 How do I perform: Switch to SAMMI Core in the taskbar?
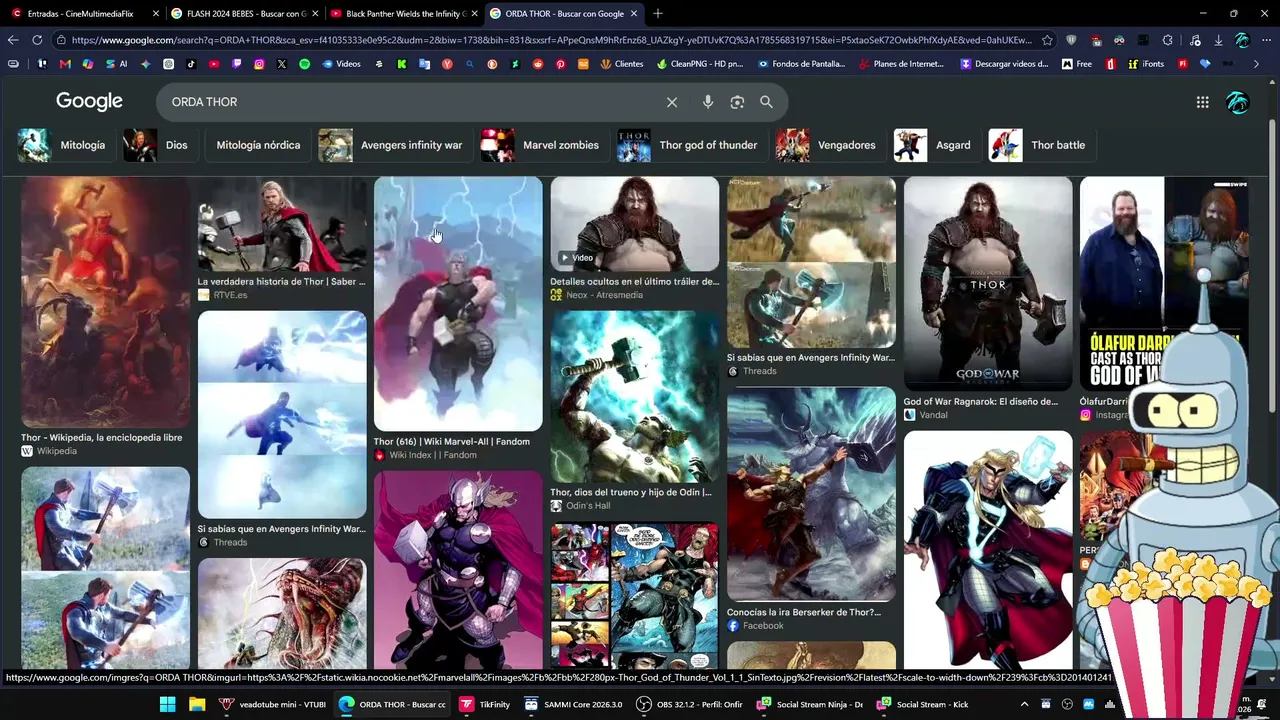[574, 704]
